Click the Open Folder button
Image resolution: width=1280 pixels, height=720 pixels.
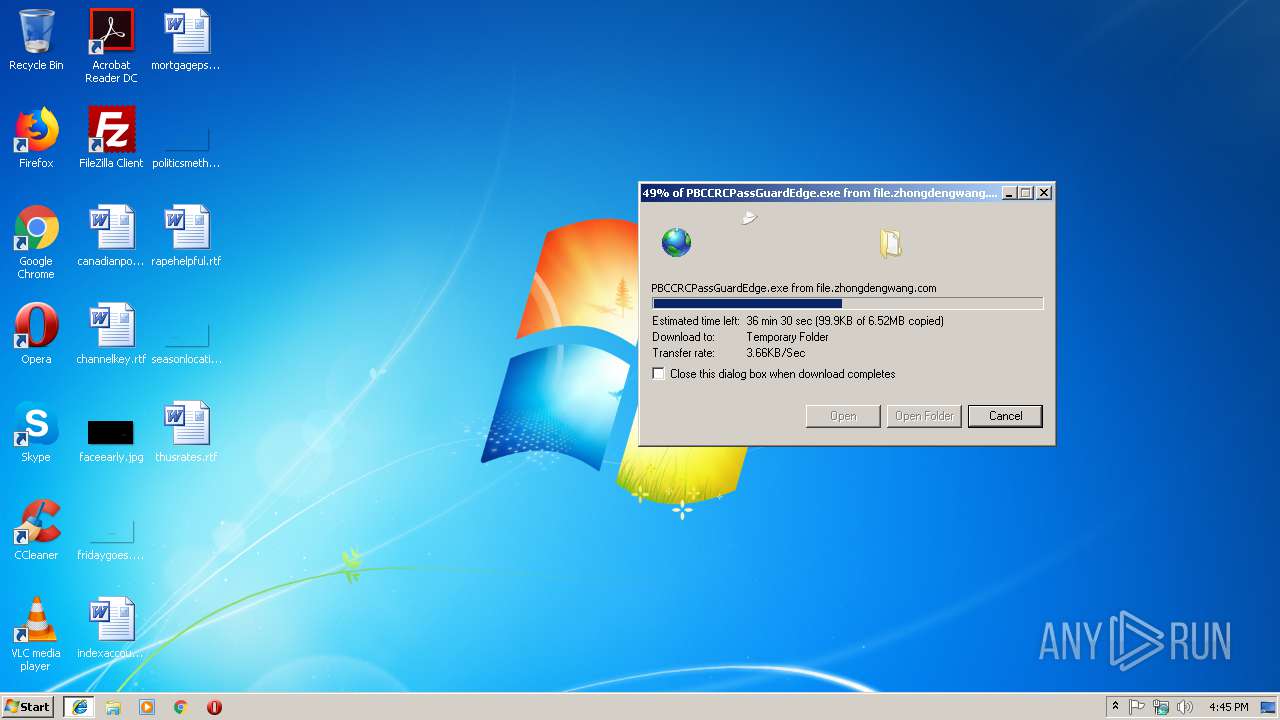pos(924,416)
